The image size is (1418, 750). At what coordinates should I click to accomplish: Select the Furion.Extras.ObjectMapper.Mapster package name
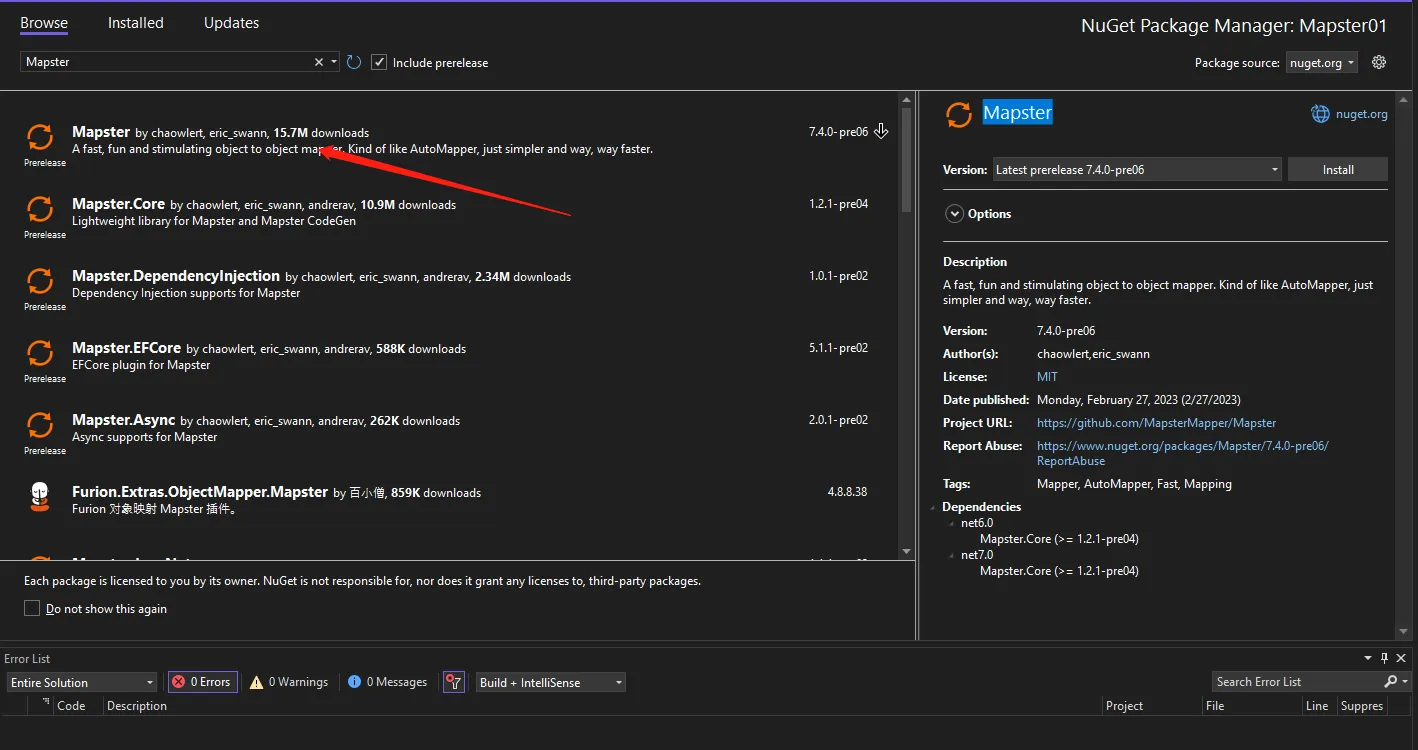click(x=200, y=491)
